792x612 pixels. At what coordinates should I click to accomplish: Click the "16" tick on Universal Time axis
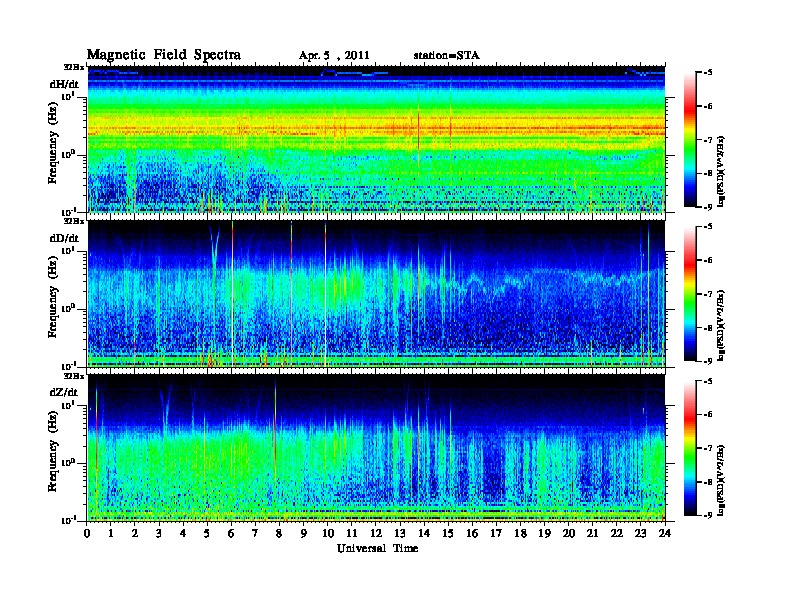coord(472,533)
